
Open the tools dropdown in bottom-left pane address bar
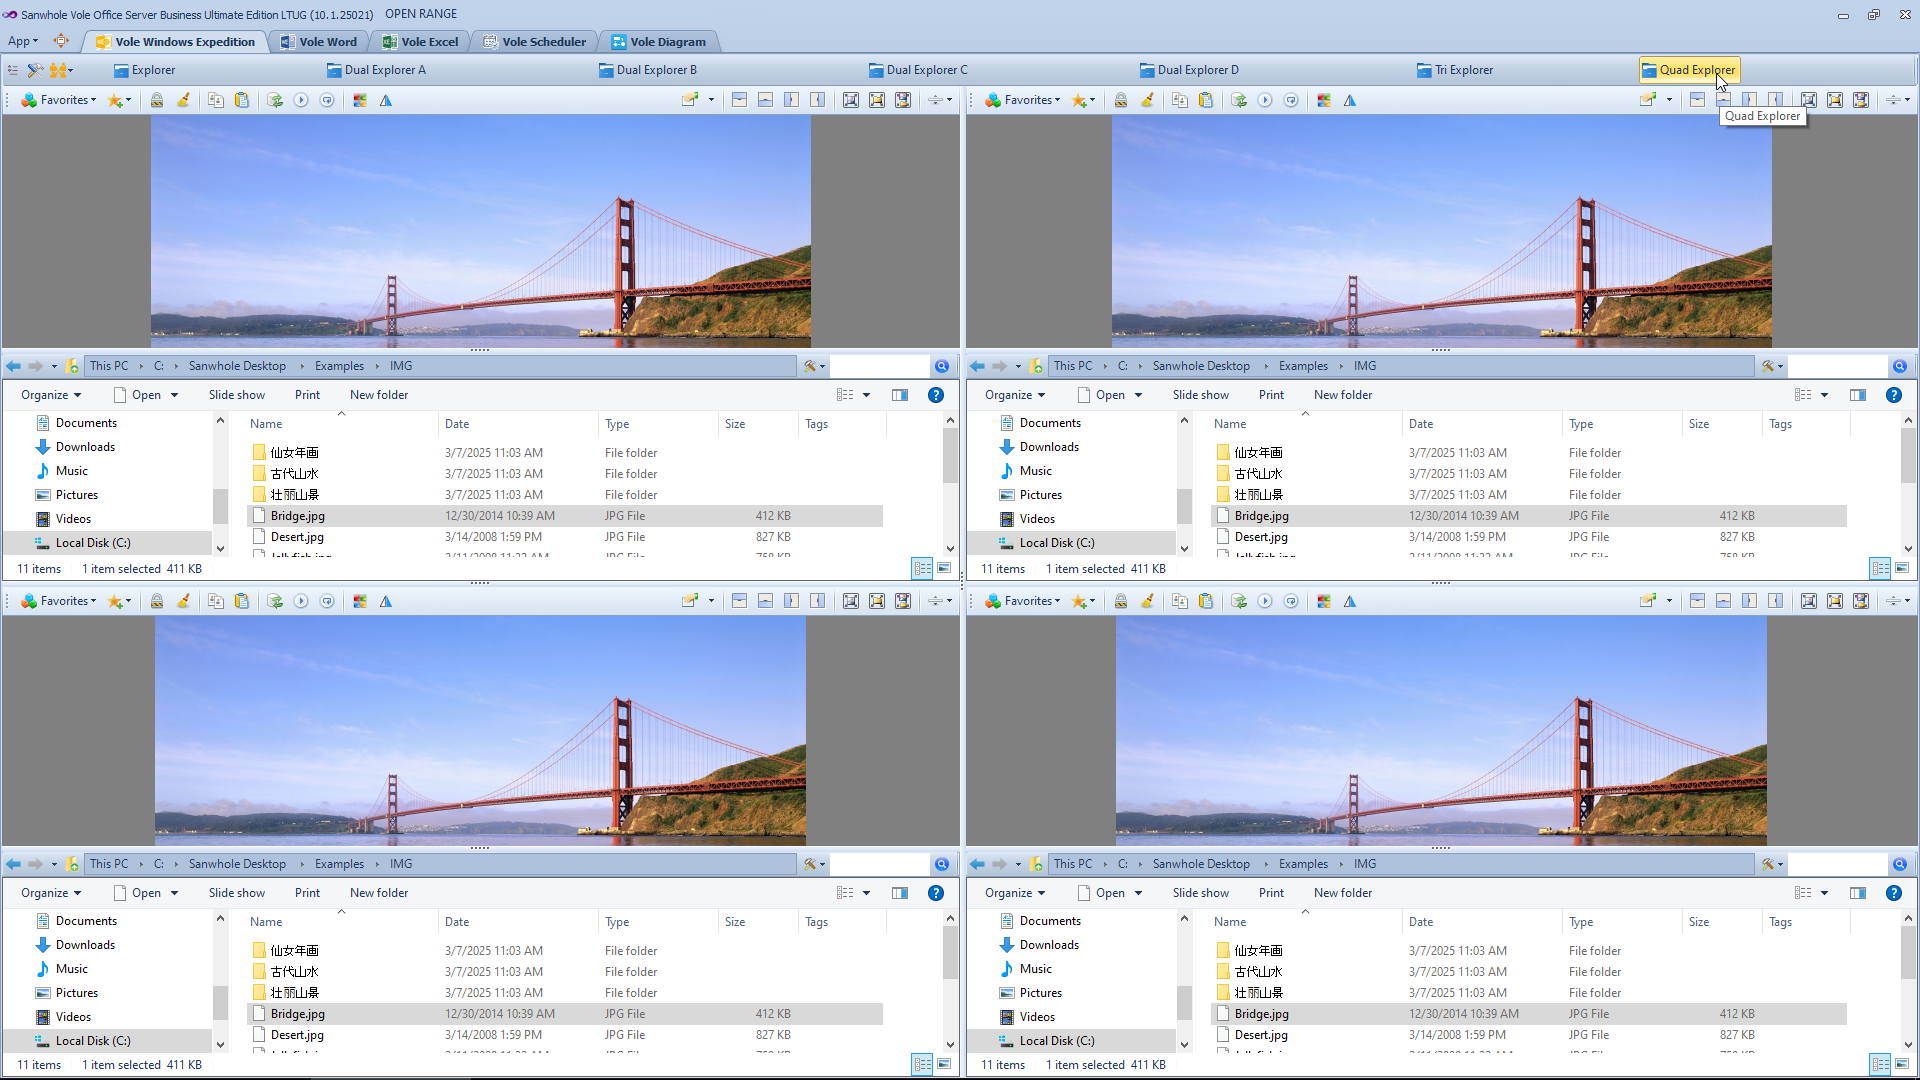(815, 864)
